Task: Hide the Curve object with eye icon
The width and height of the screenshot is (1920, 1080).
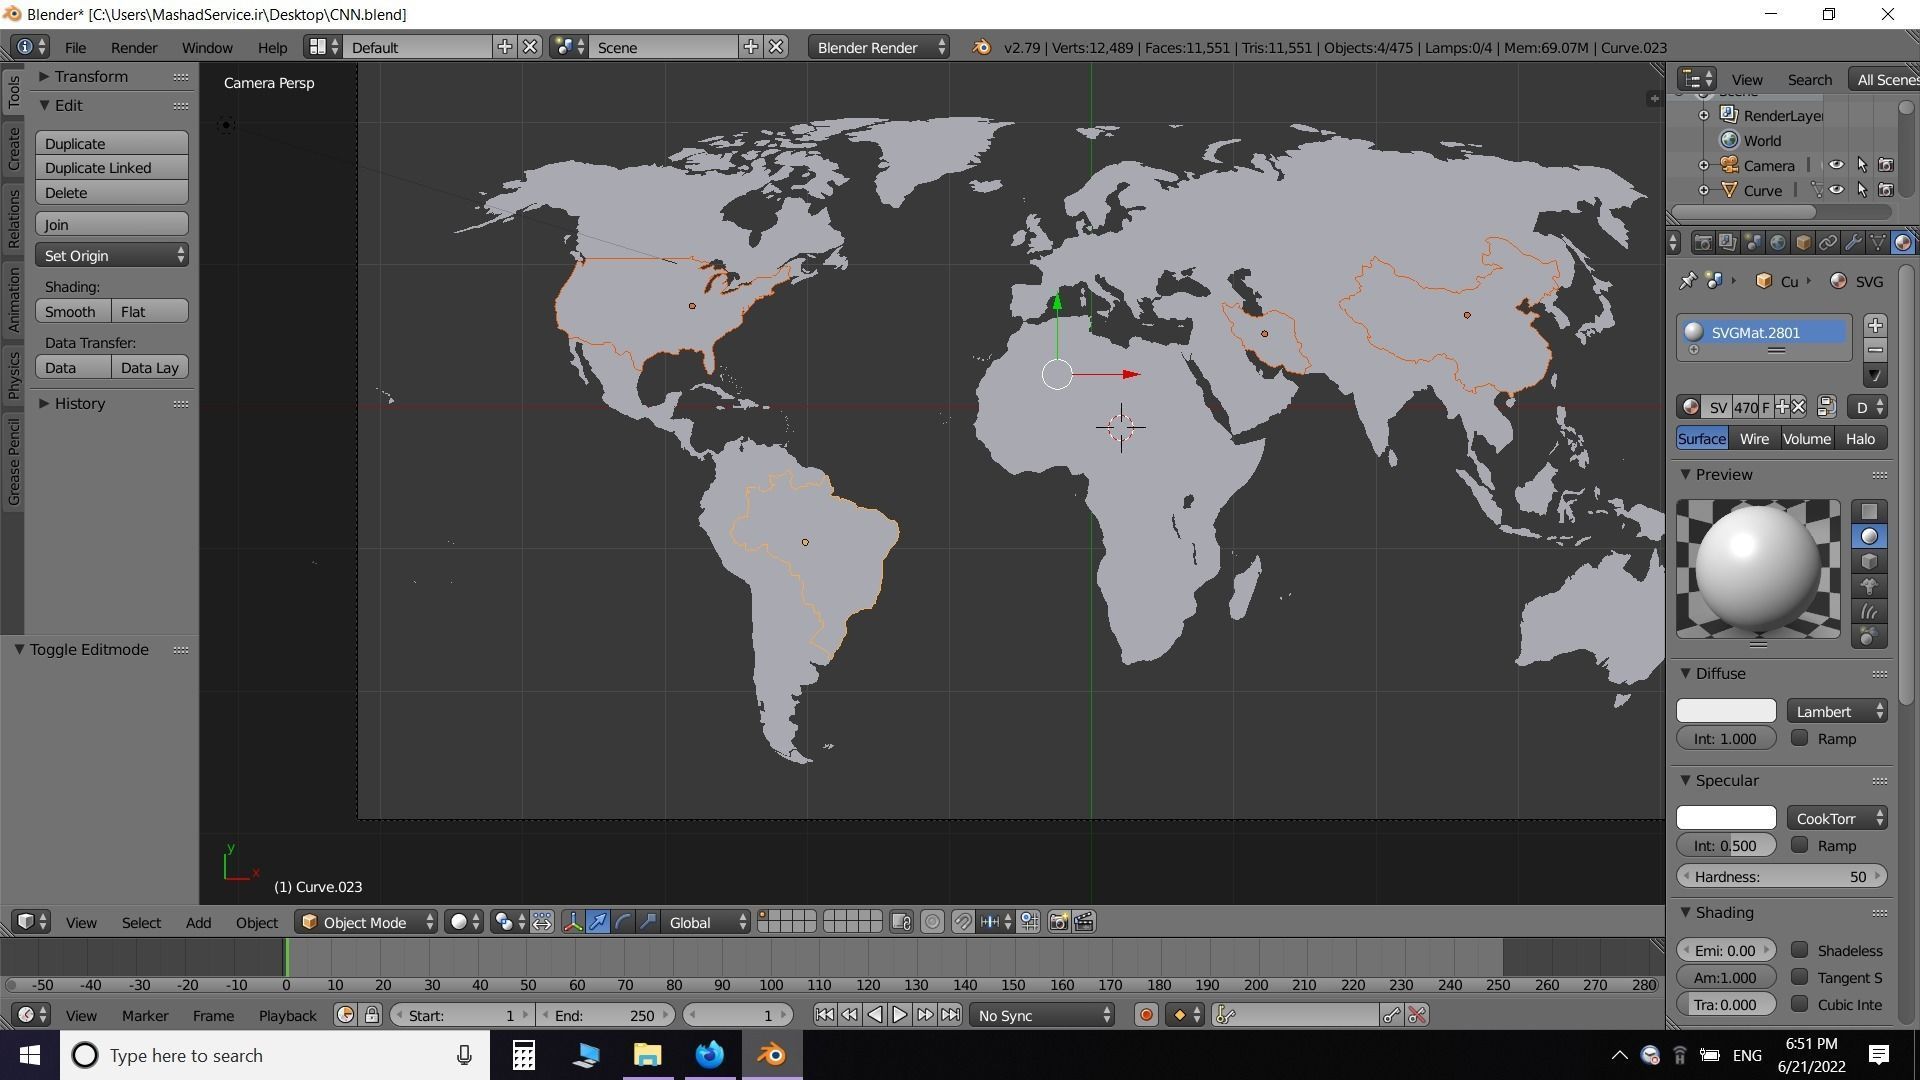Action: (1837, 190)
